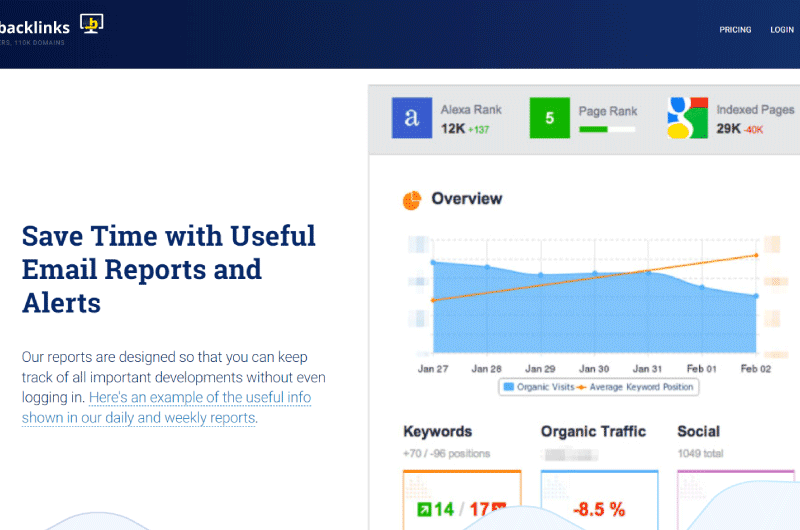Click the Jan 28 axis label

click(486, 369)
